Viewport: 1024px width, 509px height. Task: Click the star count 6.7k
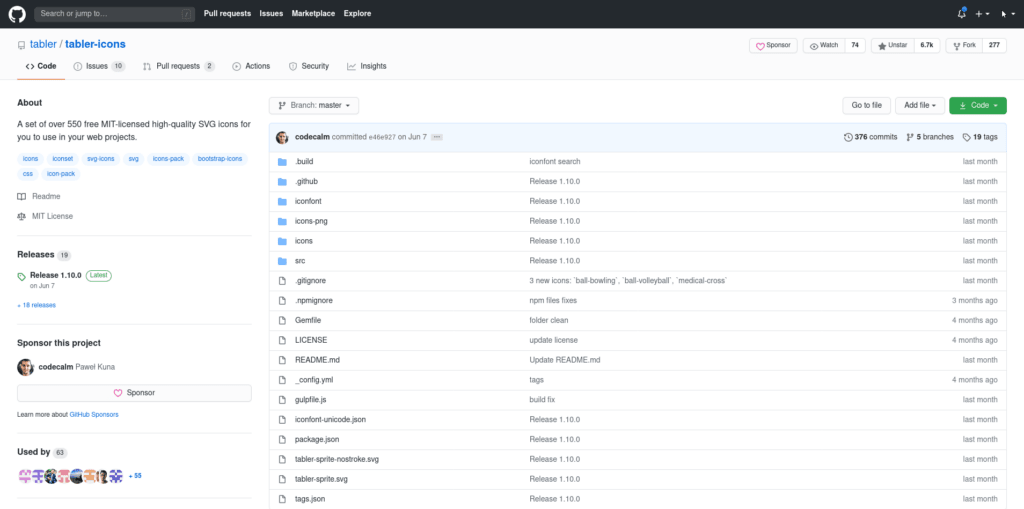pyautogui.click(x=927, y=46)
